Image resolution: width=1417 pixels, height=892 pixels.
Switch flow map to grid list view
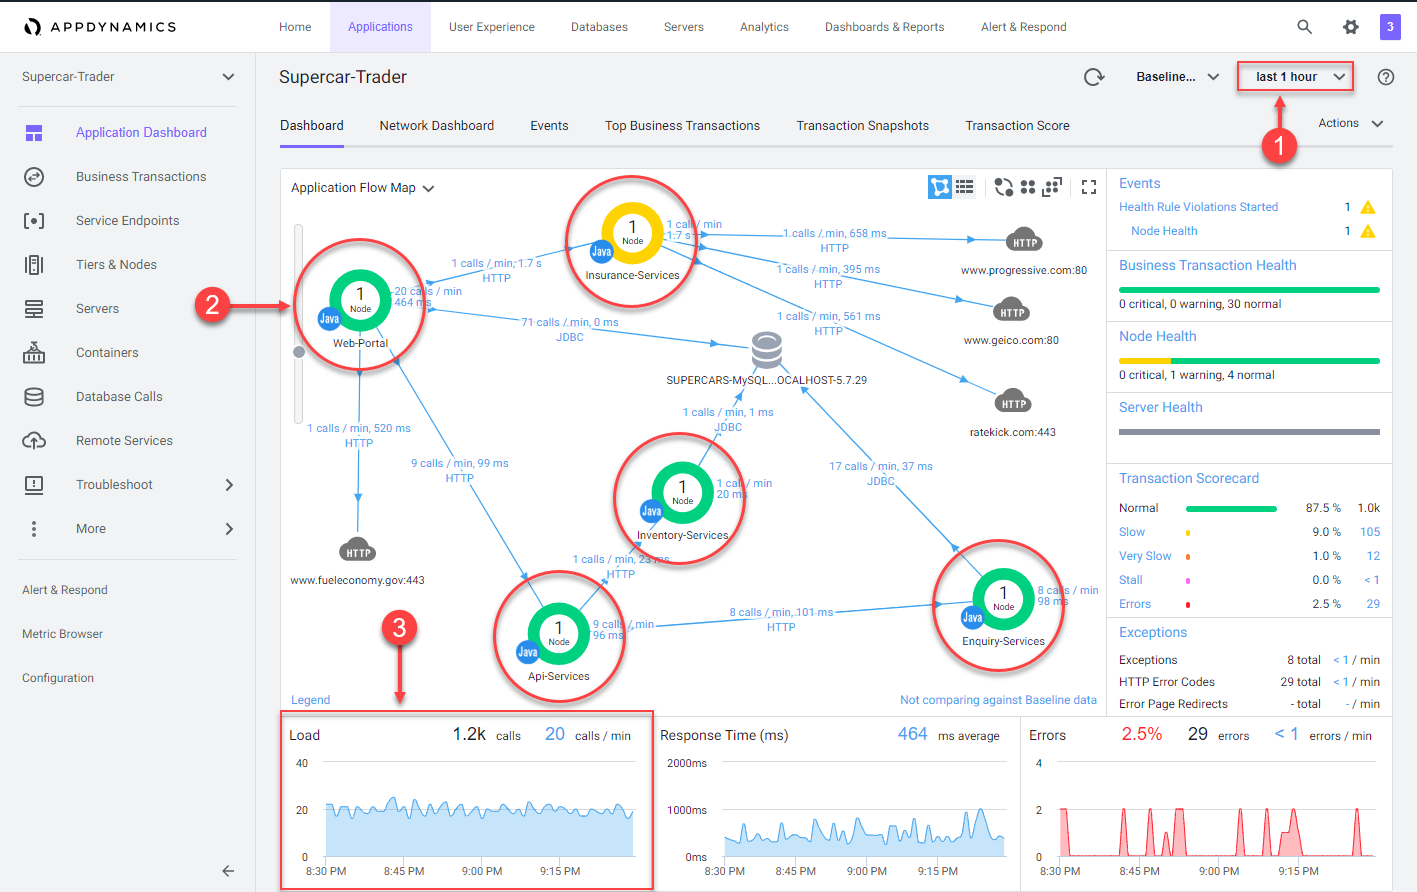click(965, 187)
